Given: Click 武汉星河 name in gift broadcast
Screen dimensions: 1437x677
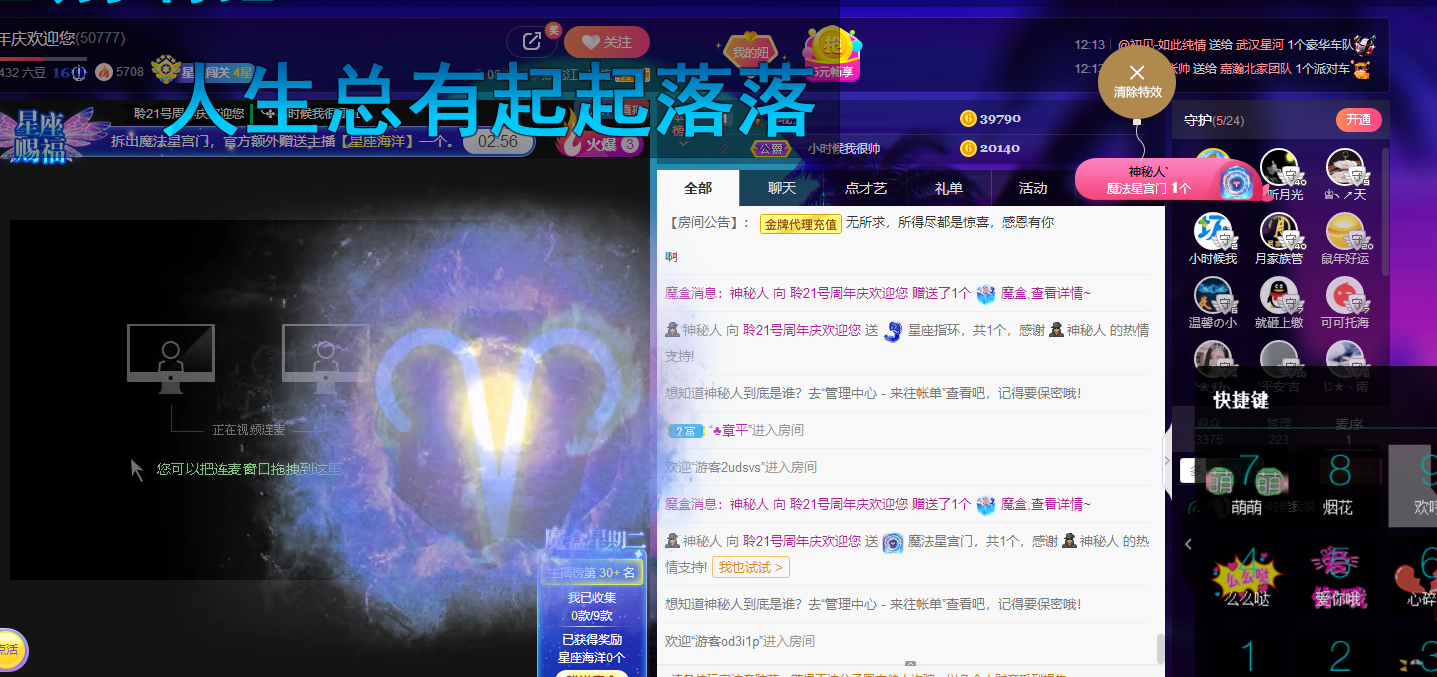Looking at the screenshot, I should coord(1260,45).
